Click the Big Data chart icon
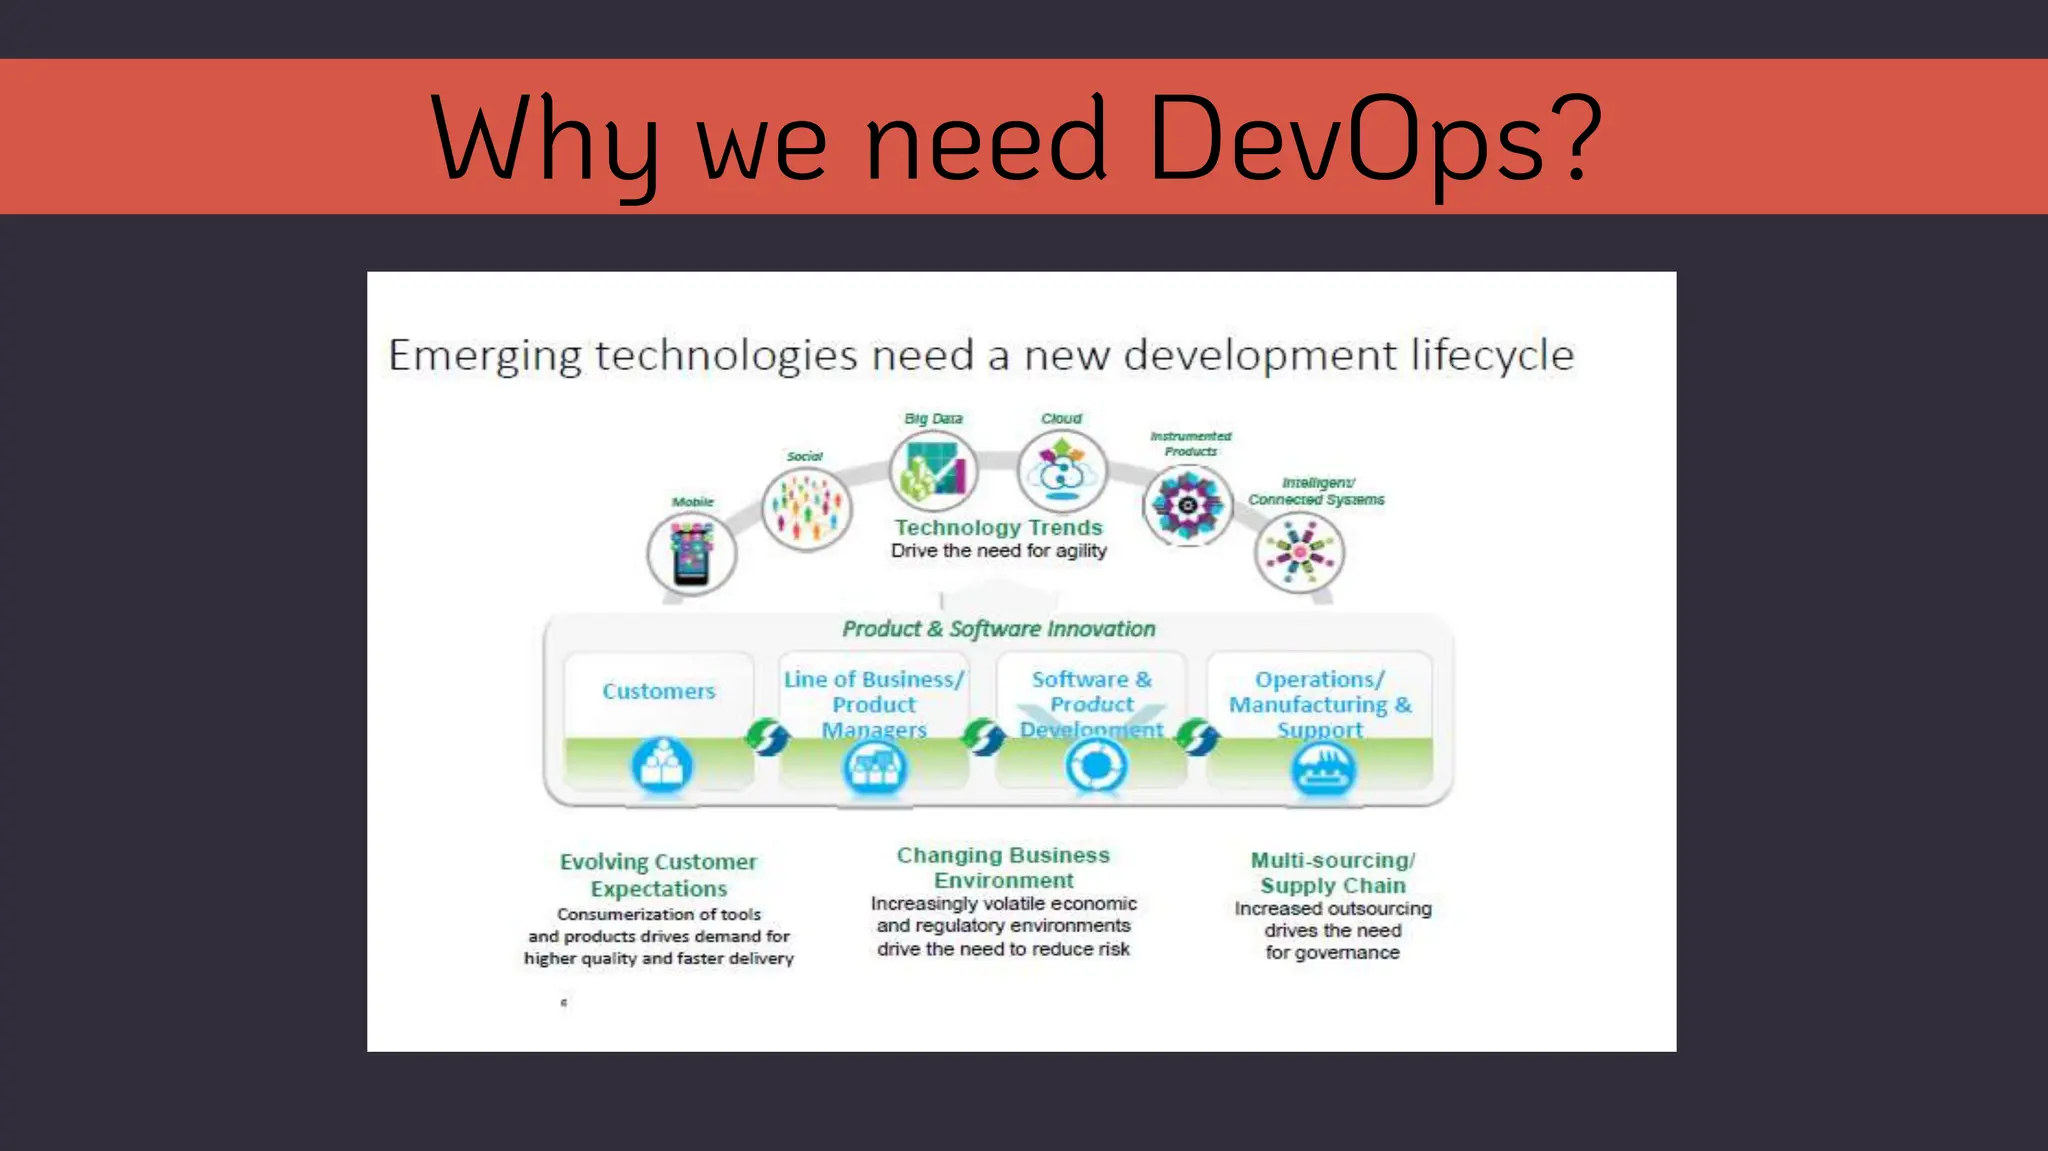This screenshot has width=2048, height=1151. tap(934, 470)
